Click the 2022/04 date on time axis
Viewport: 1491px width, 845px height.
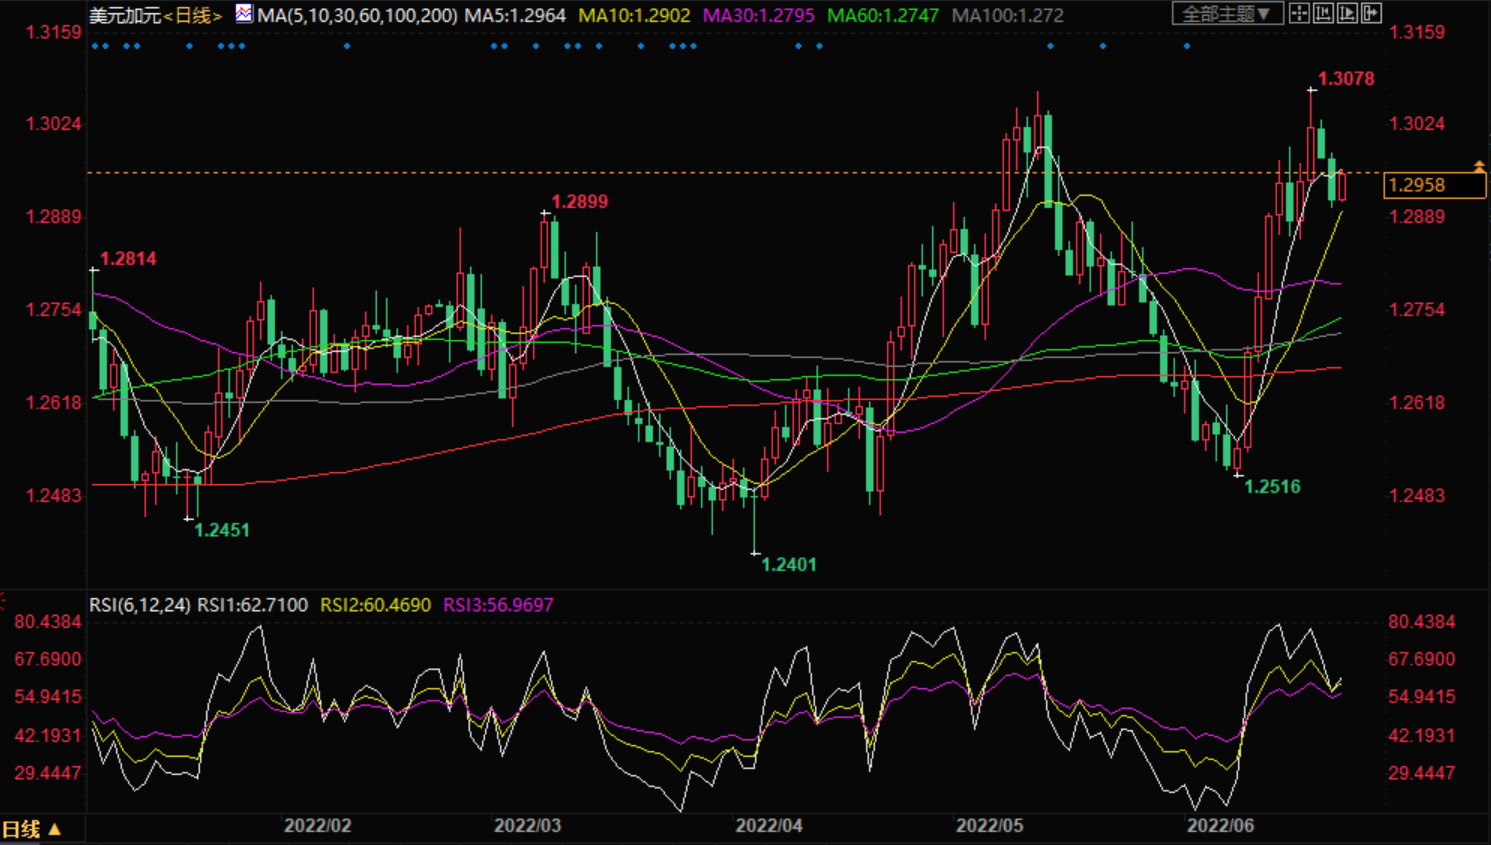pyautogui.click(x=769, y=826)
